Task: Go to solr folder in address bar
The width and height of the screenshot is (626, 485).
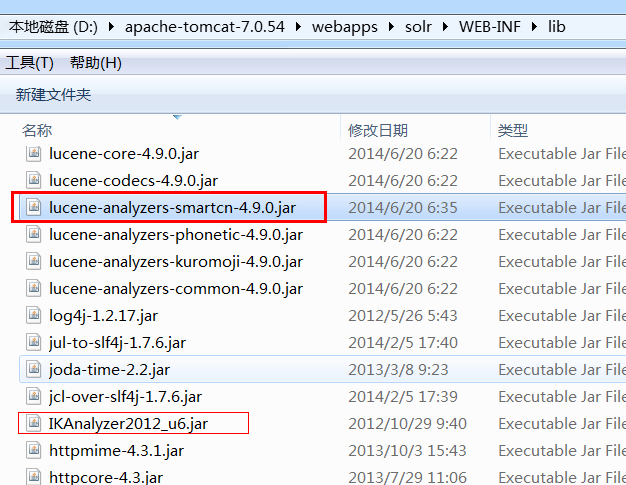Action: click(x=418, y=27)
